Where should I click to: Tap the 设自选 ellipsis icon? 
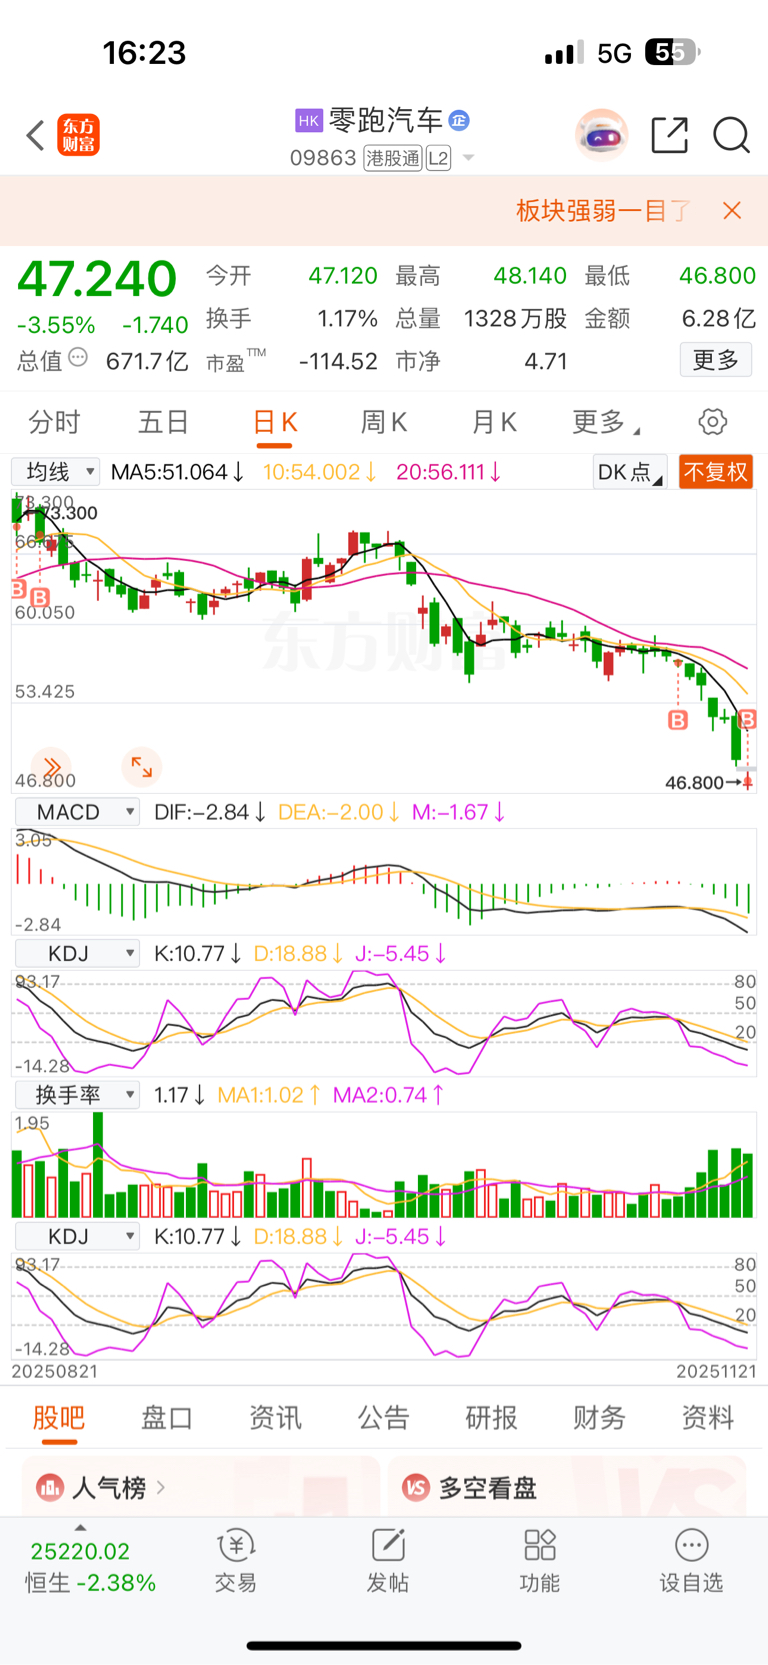tap(691, 1546)
